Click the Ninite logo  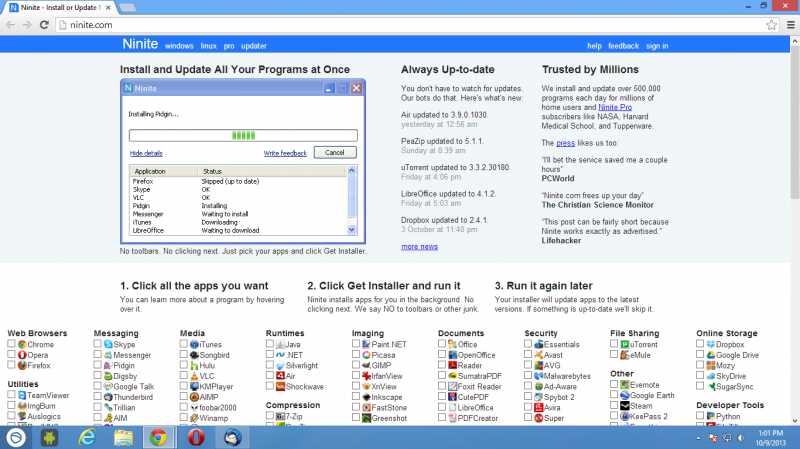[140, 44]
